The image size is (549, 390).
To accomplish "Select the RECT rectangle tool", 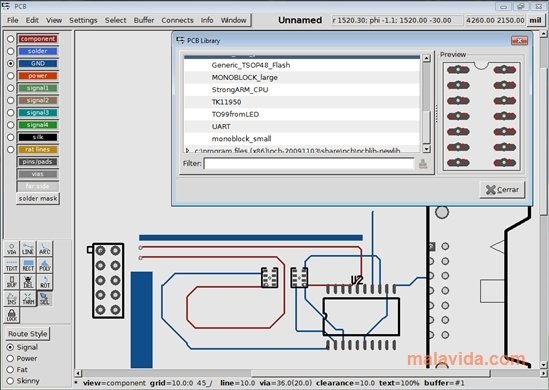I will (x=28, y=265).
